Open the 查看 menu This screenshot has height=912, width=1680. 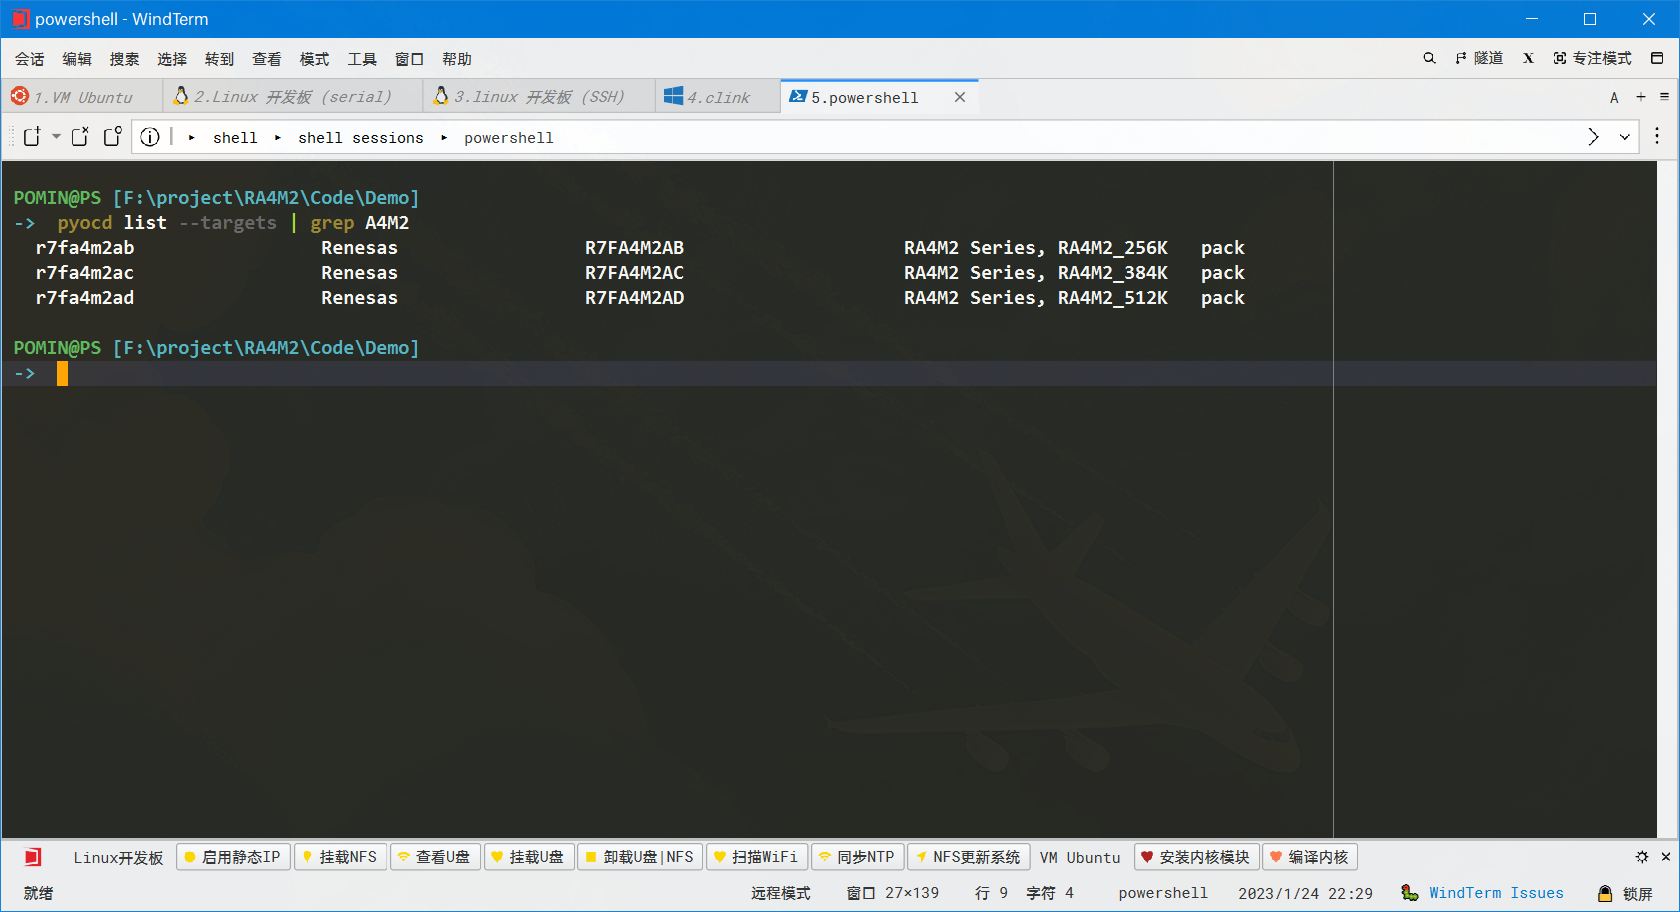267,59
